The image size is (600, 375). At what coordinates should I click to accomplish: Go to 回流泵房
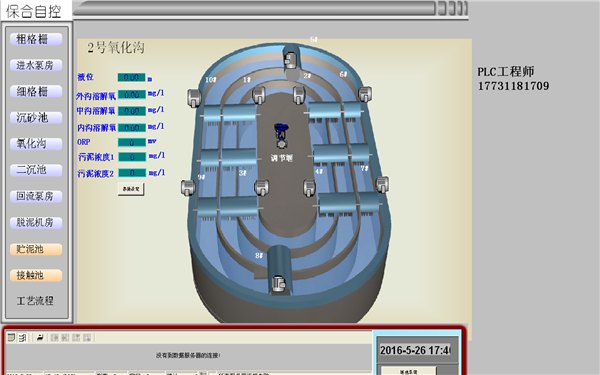point(36,196)
